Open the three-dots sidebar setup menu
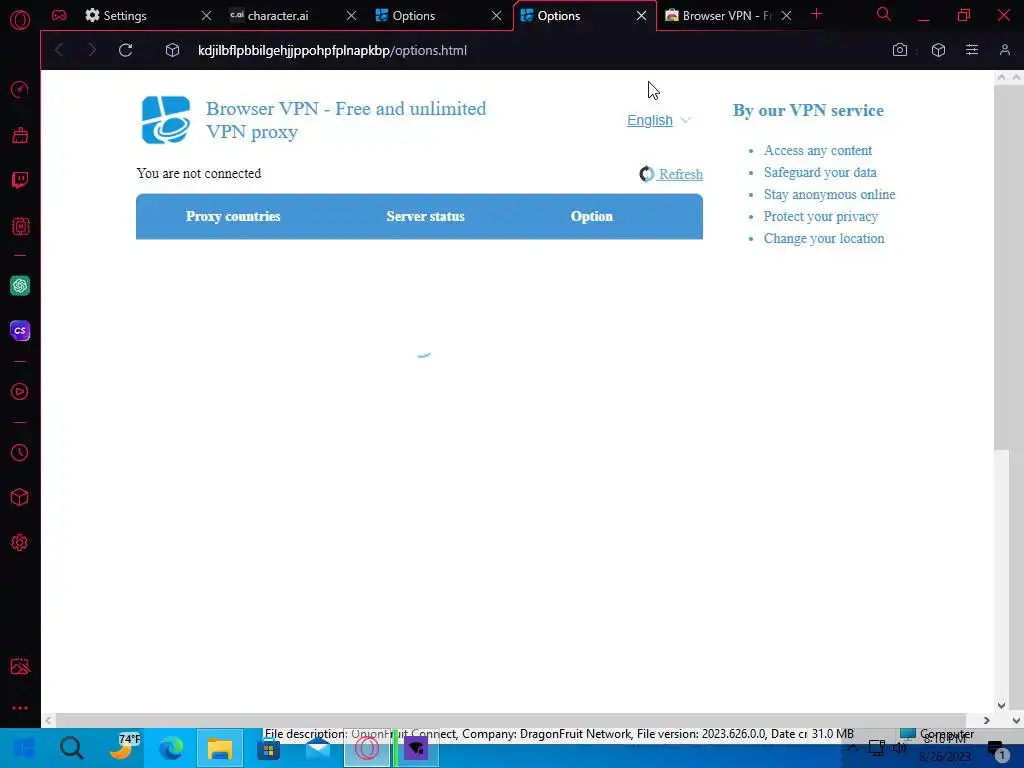This screenshot has width=1024, height=768. 20,708
